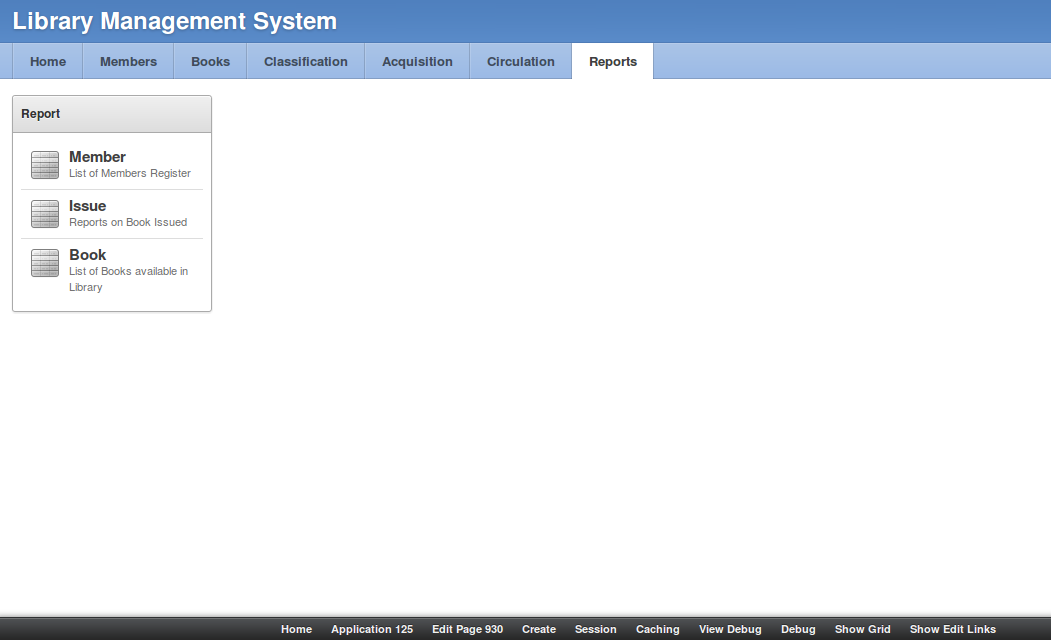The image size is (1051, 640).
Task: Open the Issue report link
Action: [x=87, y=206]
